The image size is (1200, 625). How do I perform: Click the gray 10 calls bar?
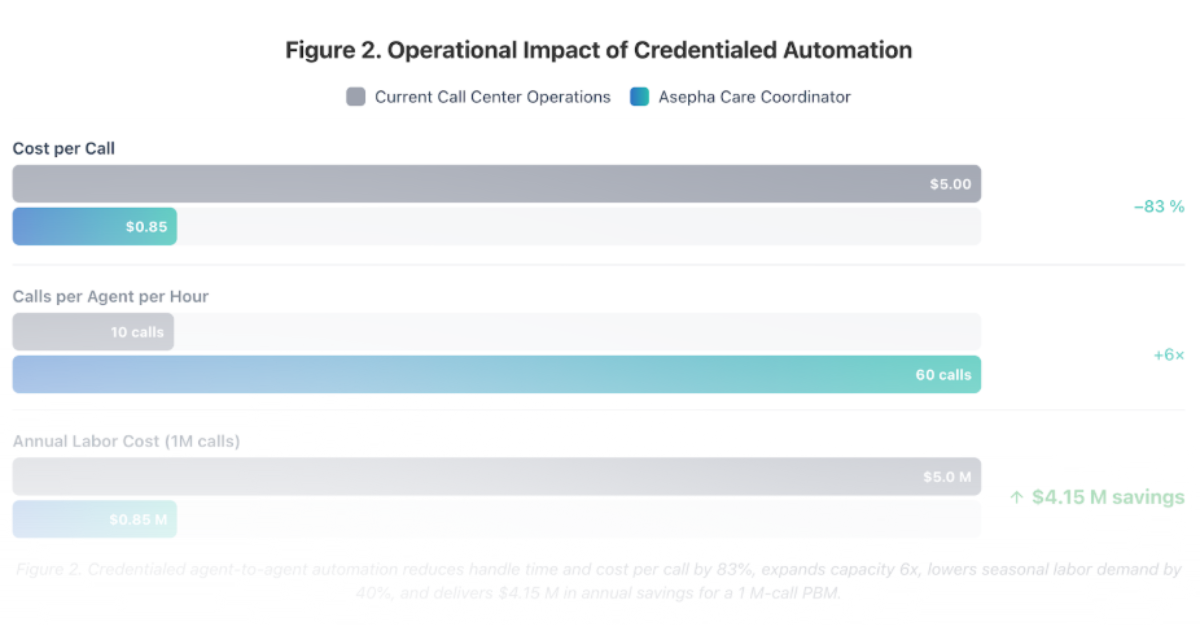93,332
